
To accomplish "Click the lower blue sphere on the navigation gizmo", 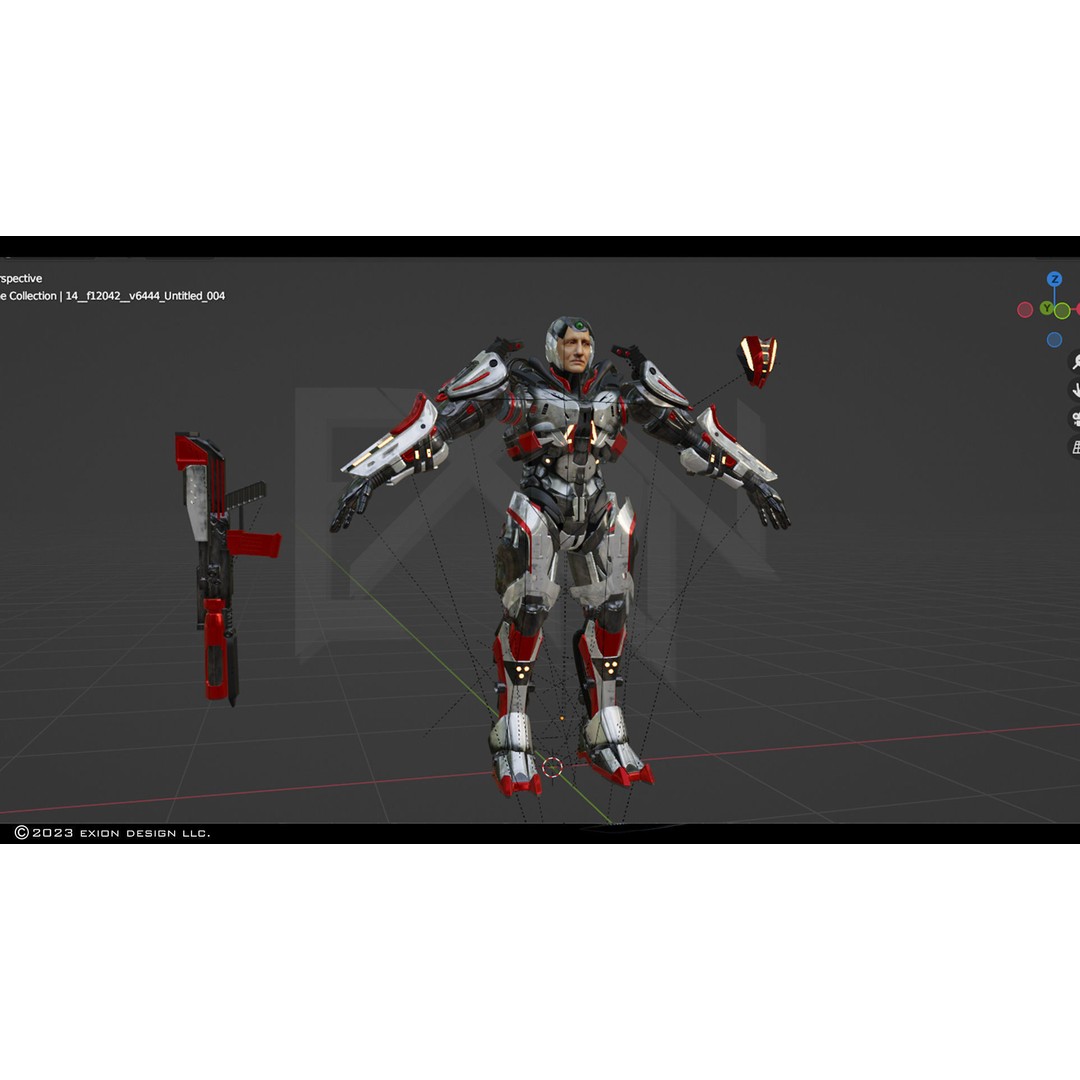I will (1054, 338).
